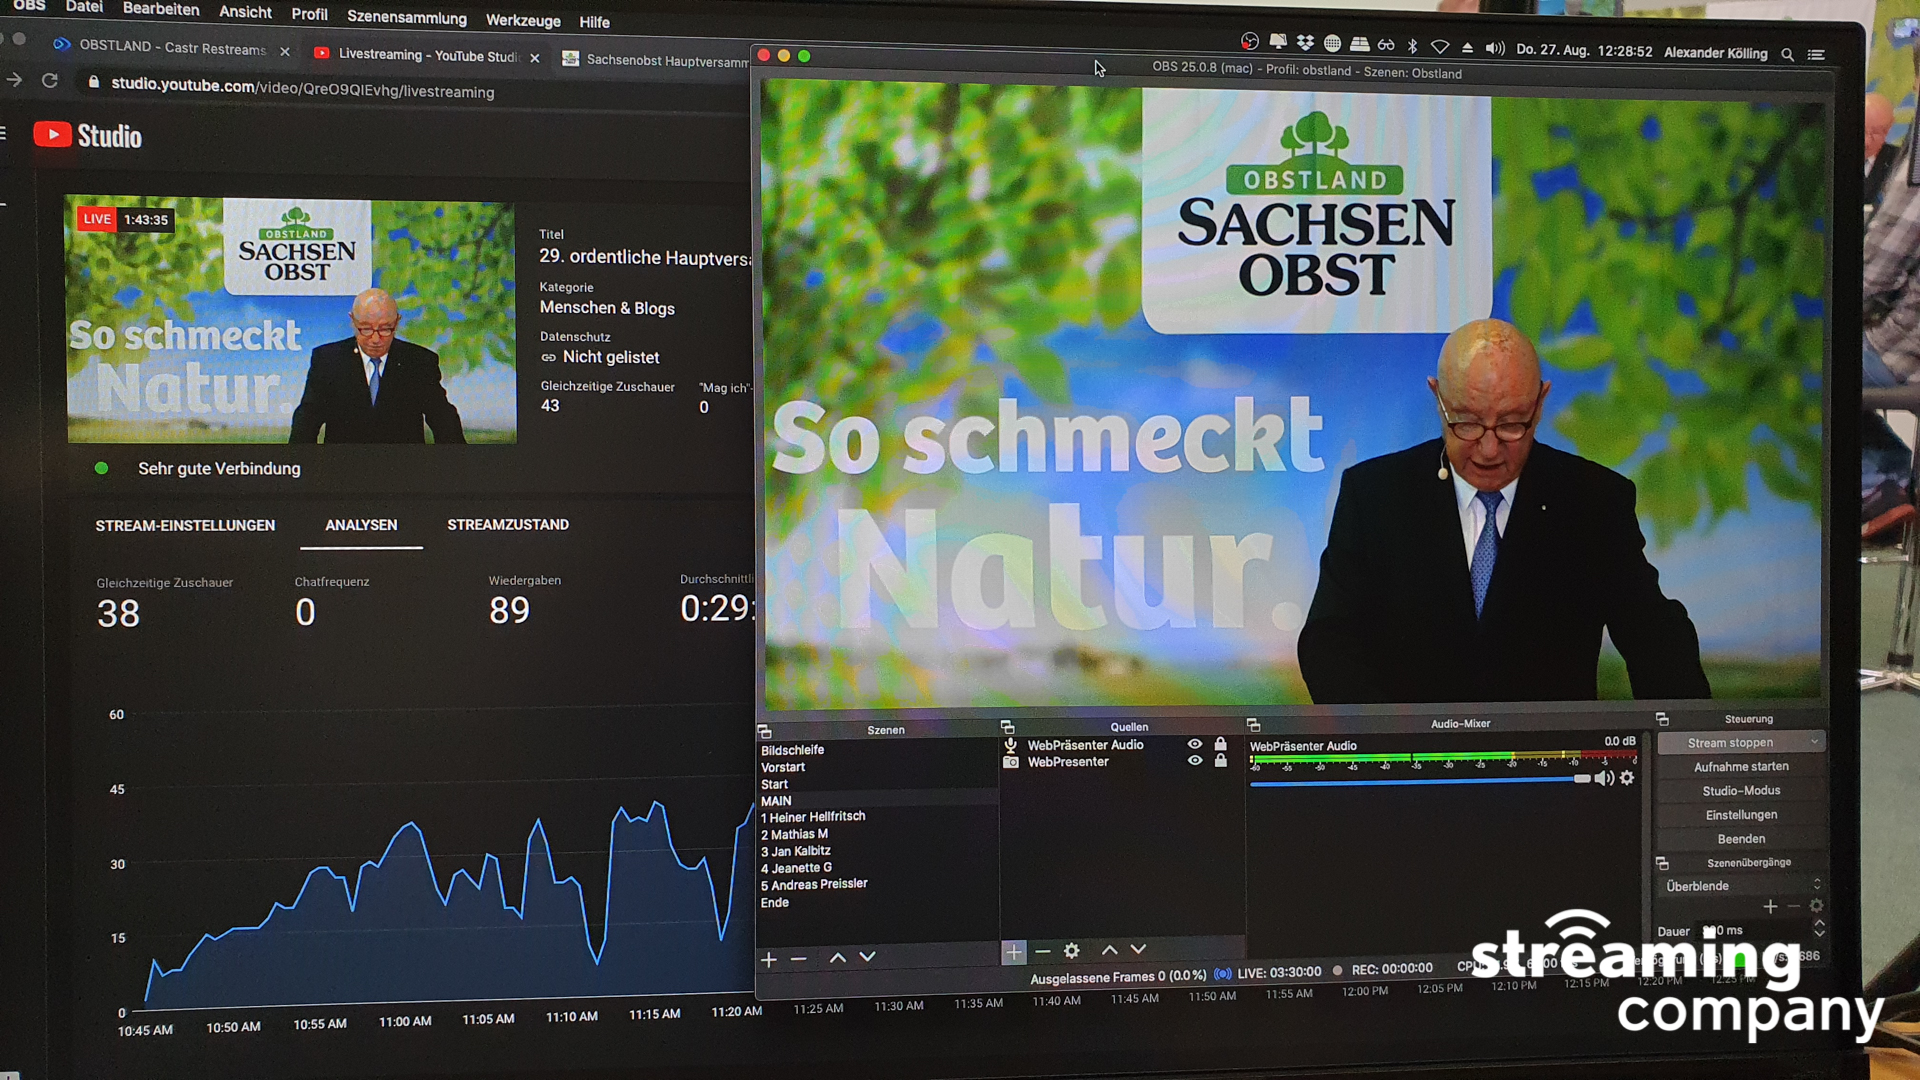The width and height of the screenshot is (1920, 1080).
Task: Remove selected scene with the minus icon
Action: click(798, 959)
